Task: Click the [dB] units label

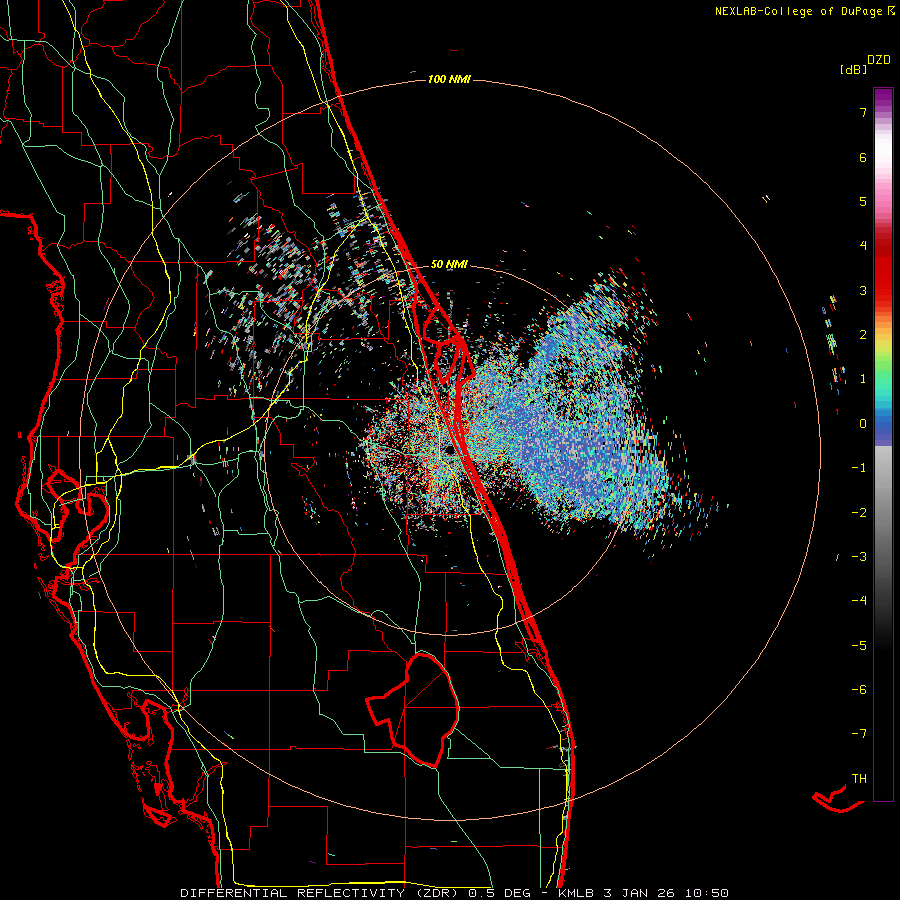Action: tap(853, 70)
